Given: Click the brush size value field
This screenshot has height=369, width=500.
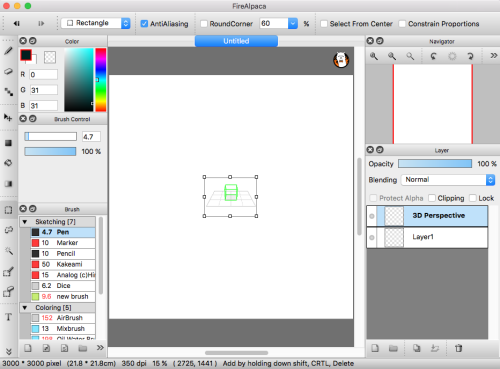Looking at the screenshot, I should [x=91, y=137].
